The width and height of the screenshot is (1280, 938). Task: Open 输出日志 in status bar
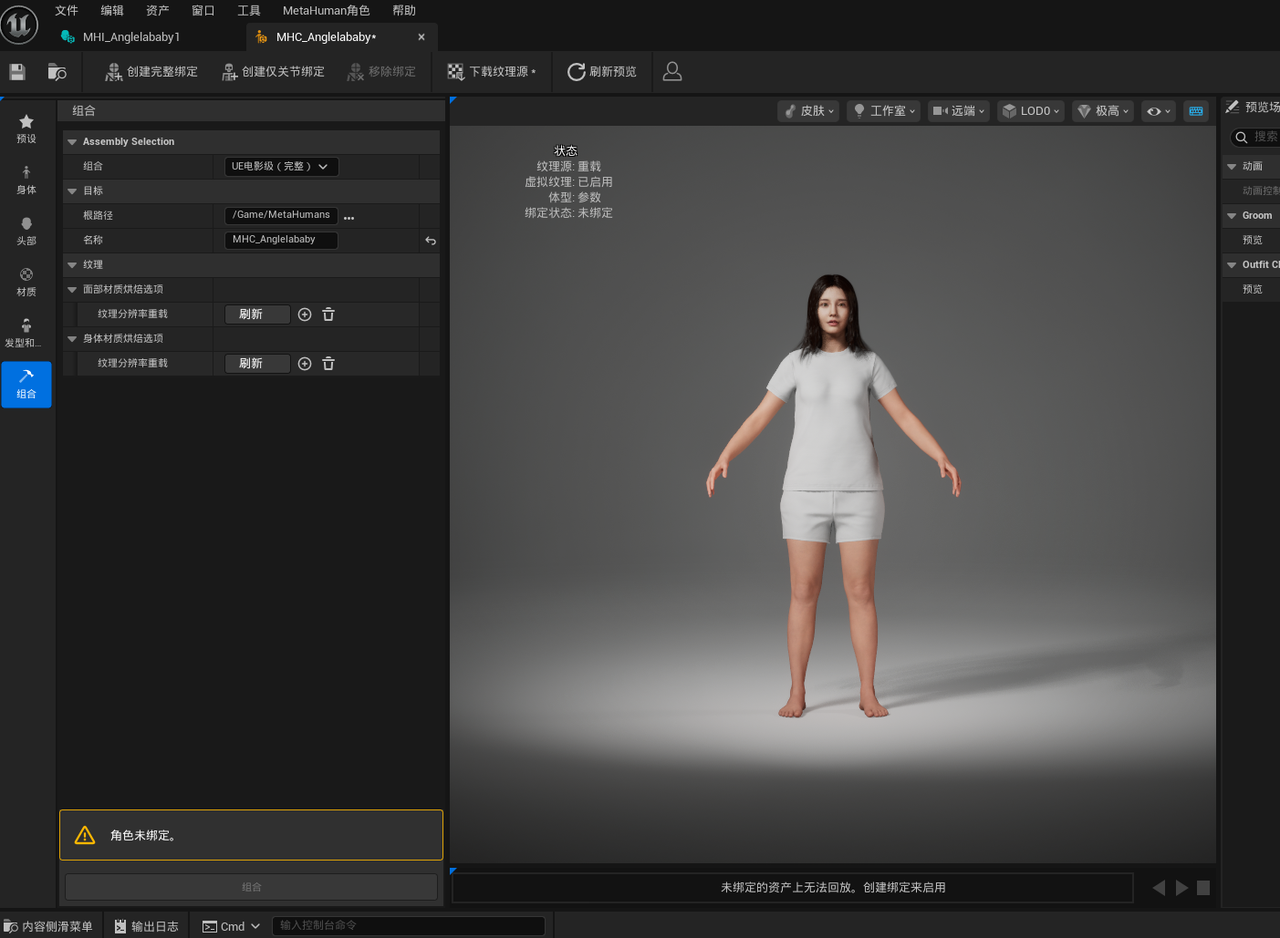pos(146,926)
